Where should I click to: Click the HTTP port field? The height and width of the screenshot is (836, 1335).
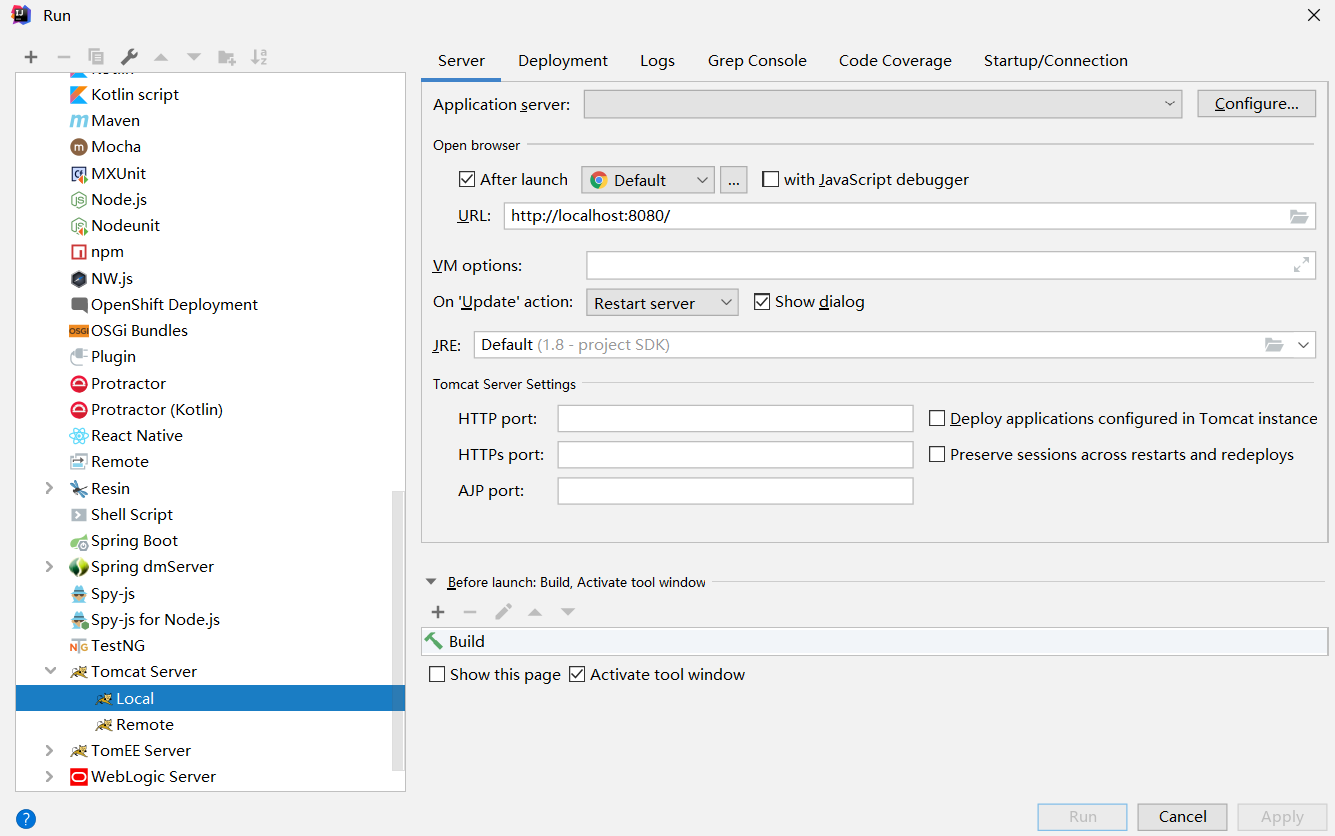tap(735, 419)
